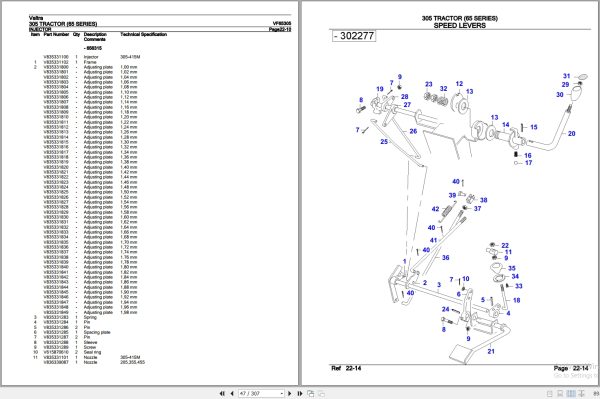
Task: Go to the previous page
Action: pos(232,393)
